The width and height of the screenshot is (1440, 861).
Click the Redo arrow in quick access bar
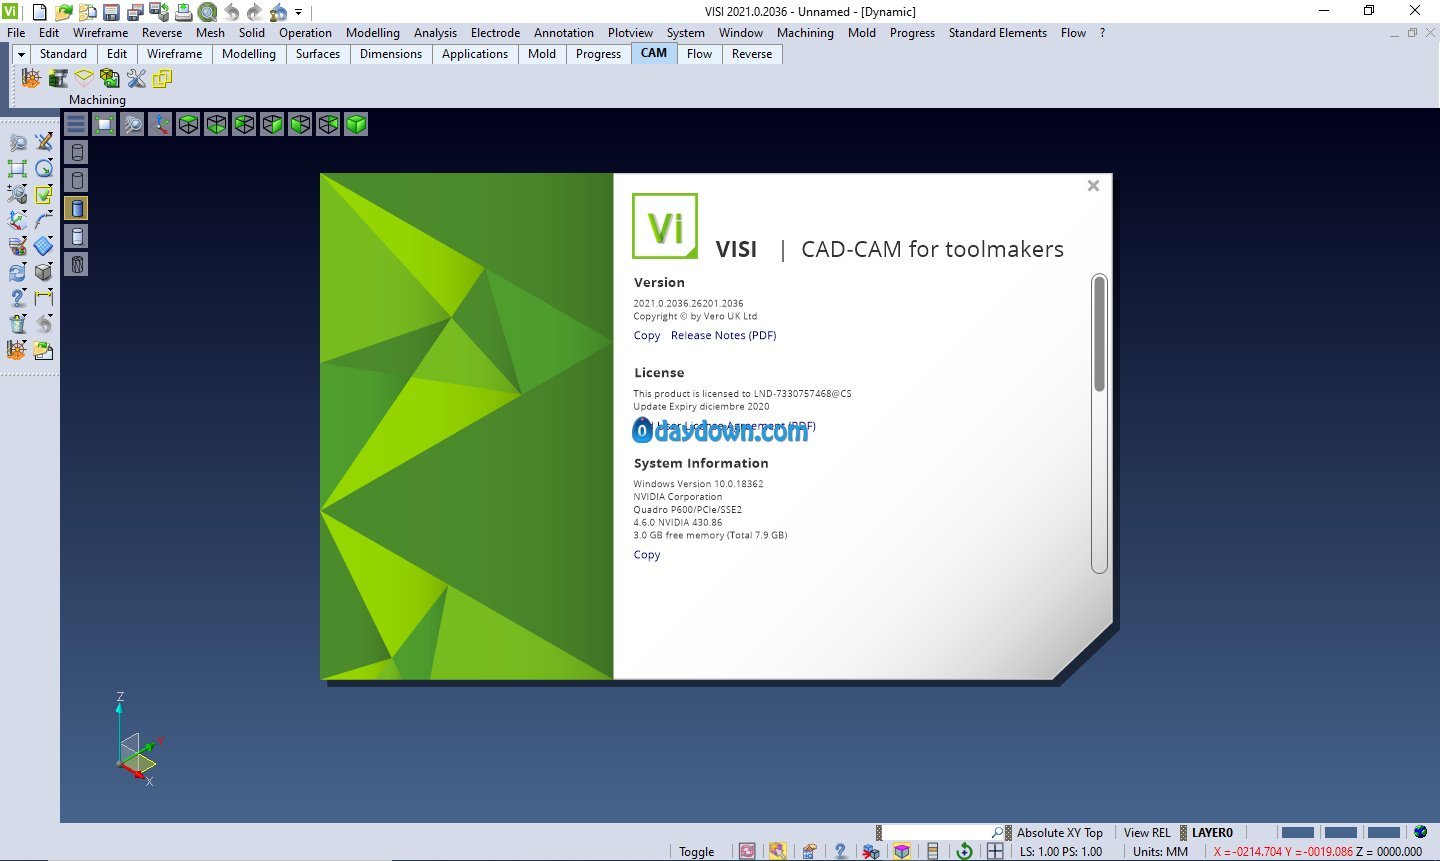pos(255,12)
